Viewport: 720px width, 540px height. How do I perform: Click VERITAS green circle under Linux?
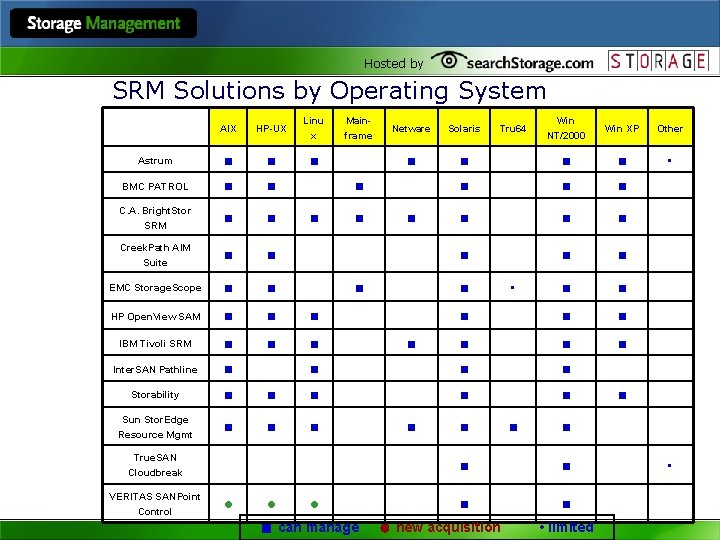[315, 505]
